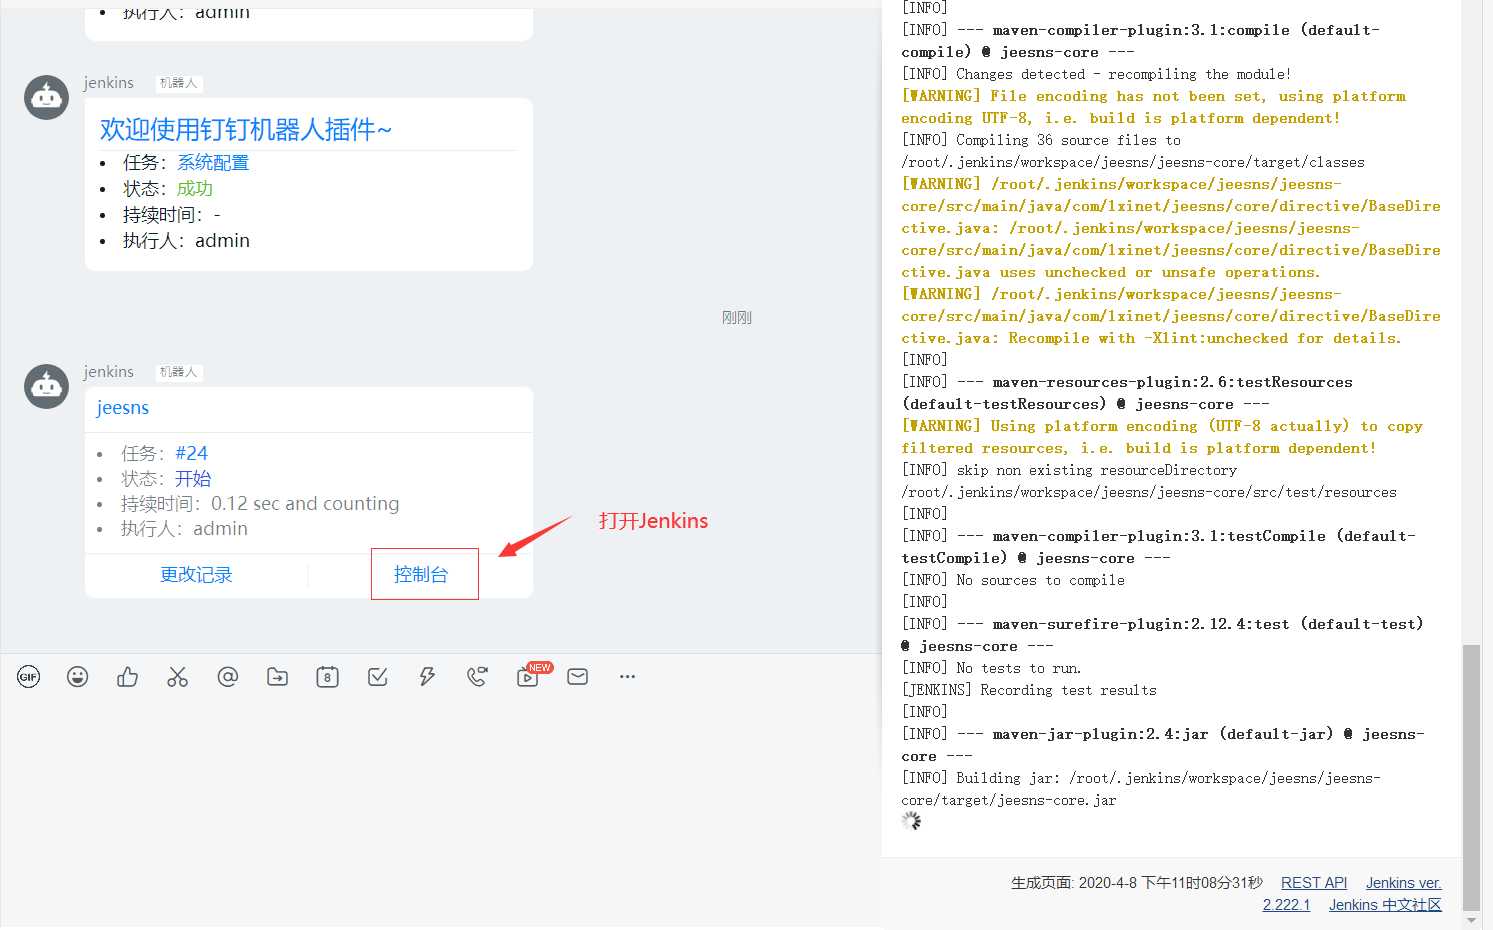Click the loading spinner in console output
The width and height of the screenshot is (1493, 930).
(911, 822)
